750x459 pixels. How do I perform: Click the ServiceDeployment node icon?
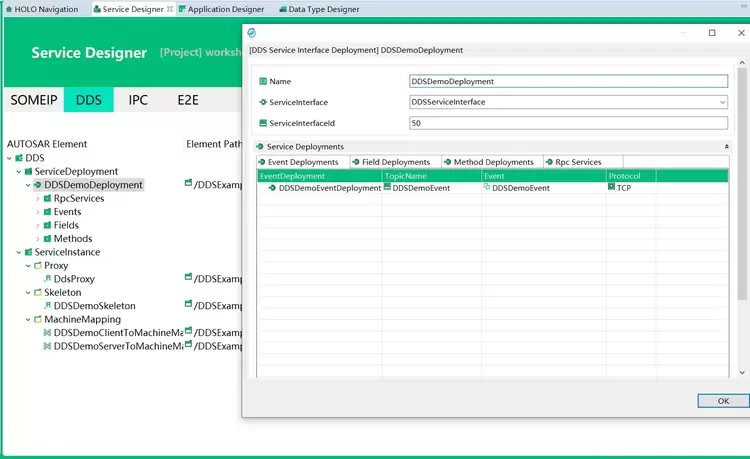[x=28, y=172]
